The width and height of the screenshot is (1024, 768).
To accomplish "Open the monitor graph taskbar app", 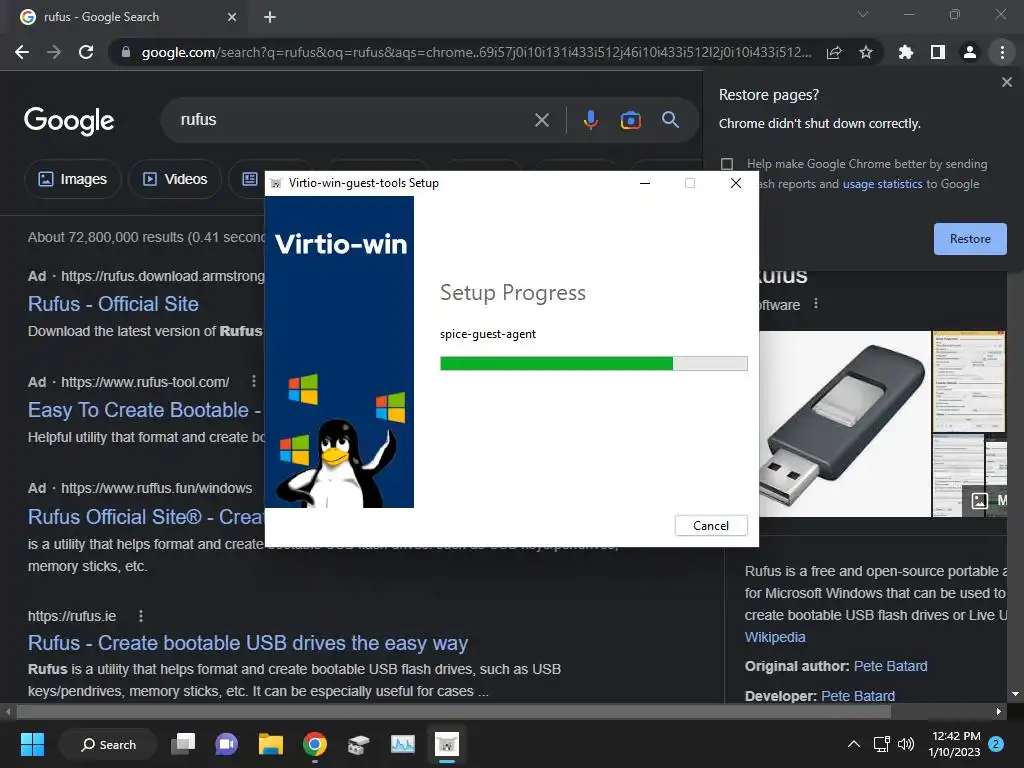I will [403, 744].
